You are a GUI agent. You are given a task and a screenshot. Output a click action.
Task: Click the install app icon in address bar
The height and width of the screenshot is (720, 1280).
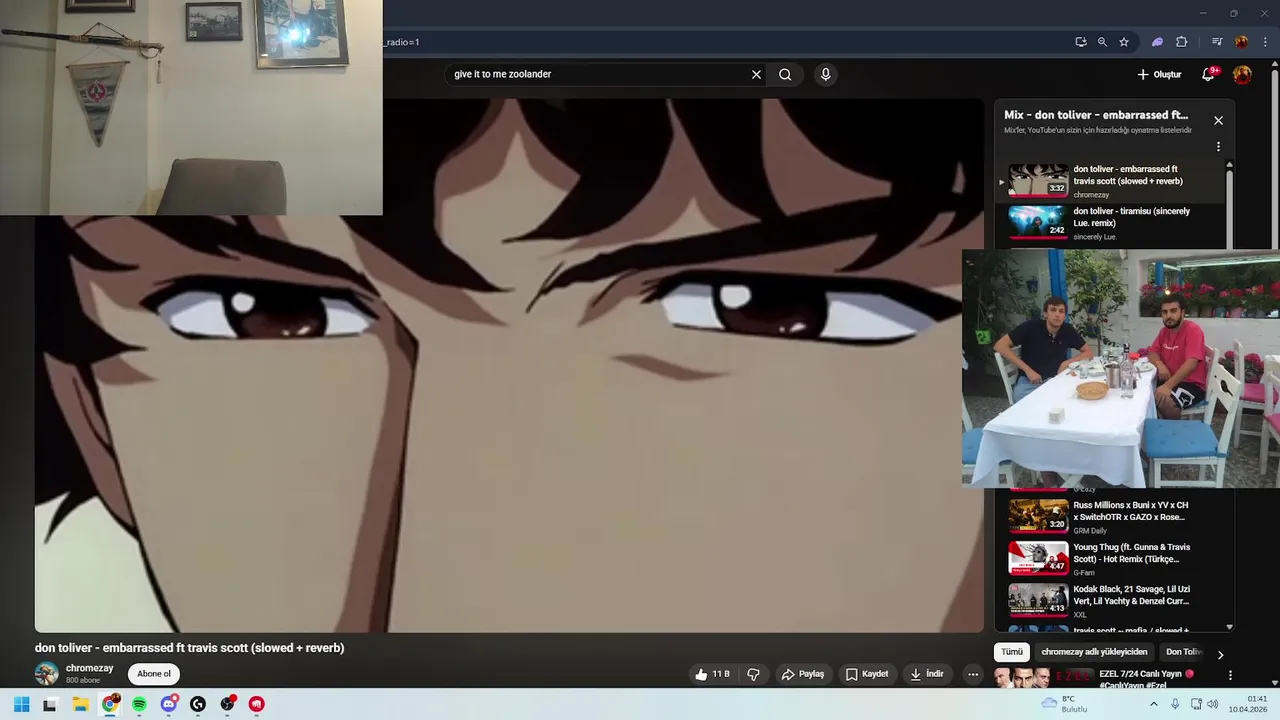tap(1081, 42)
